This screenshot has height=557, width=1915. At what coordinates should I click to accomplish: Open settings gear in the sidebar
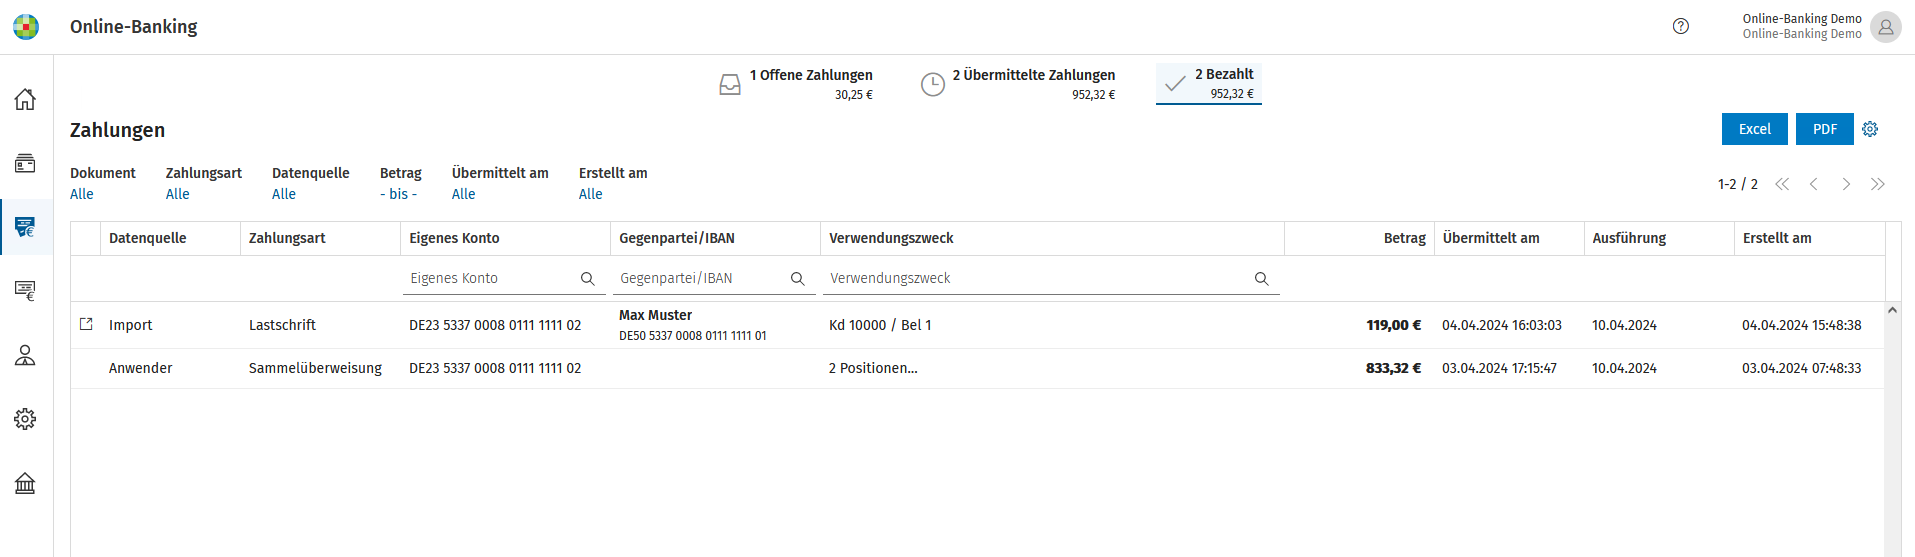point(25,419)
